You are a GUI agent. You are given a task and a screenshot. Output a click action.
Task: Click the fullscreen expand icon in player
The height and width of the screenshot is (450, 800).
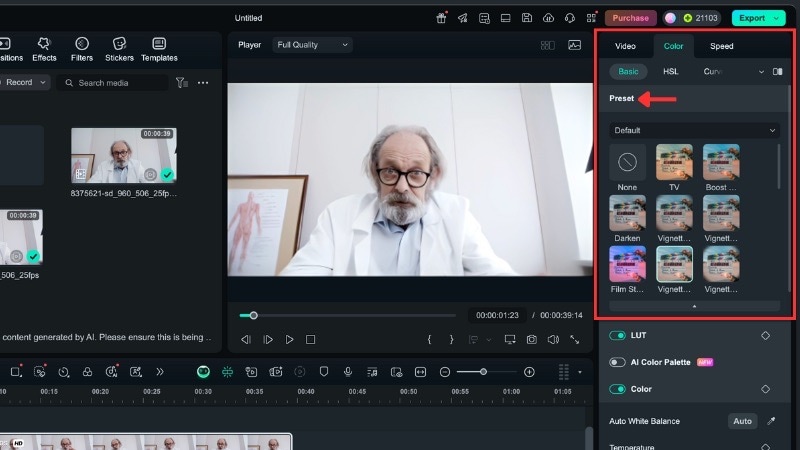point(574,339)
